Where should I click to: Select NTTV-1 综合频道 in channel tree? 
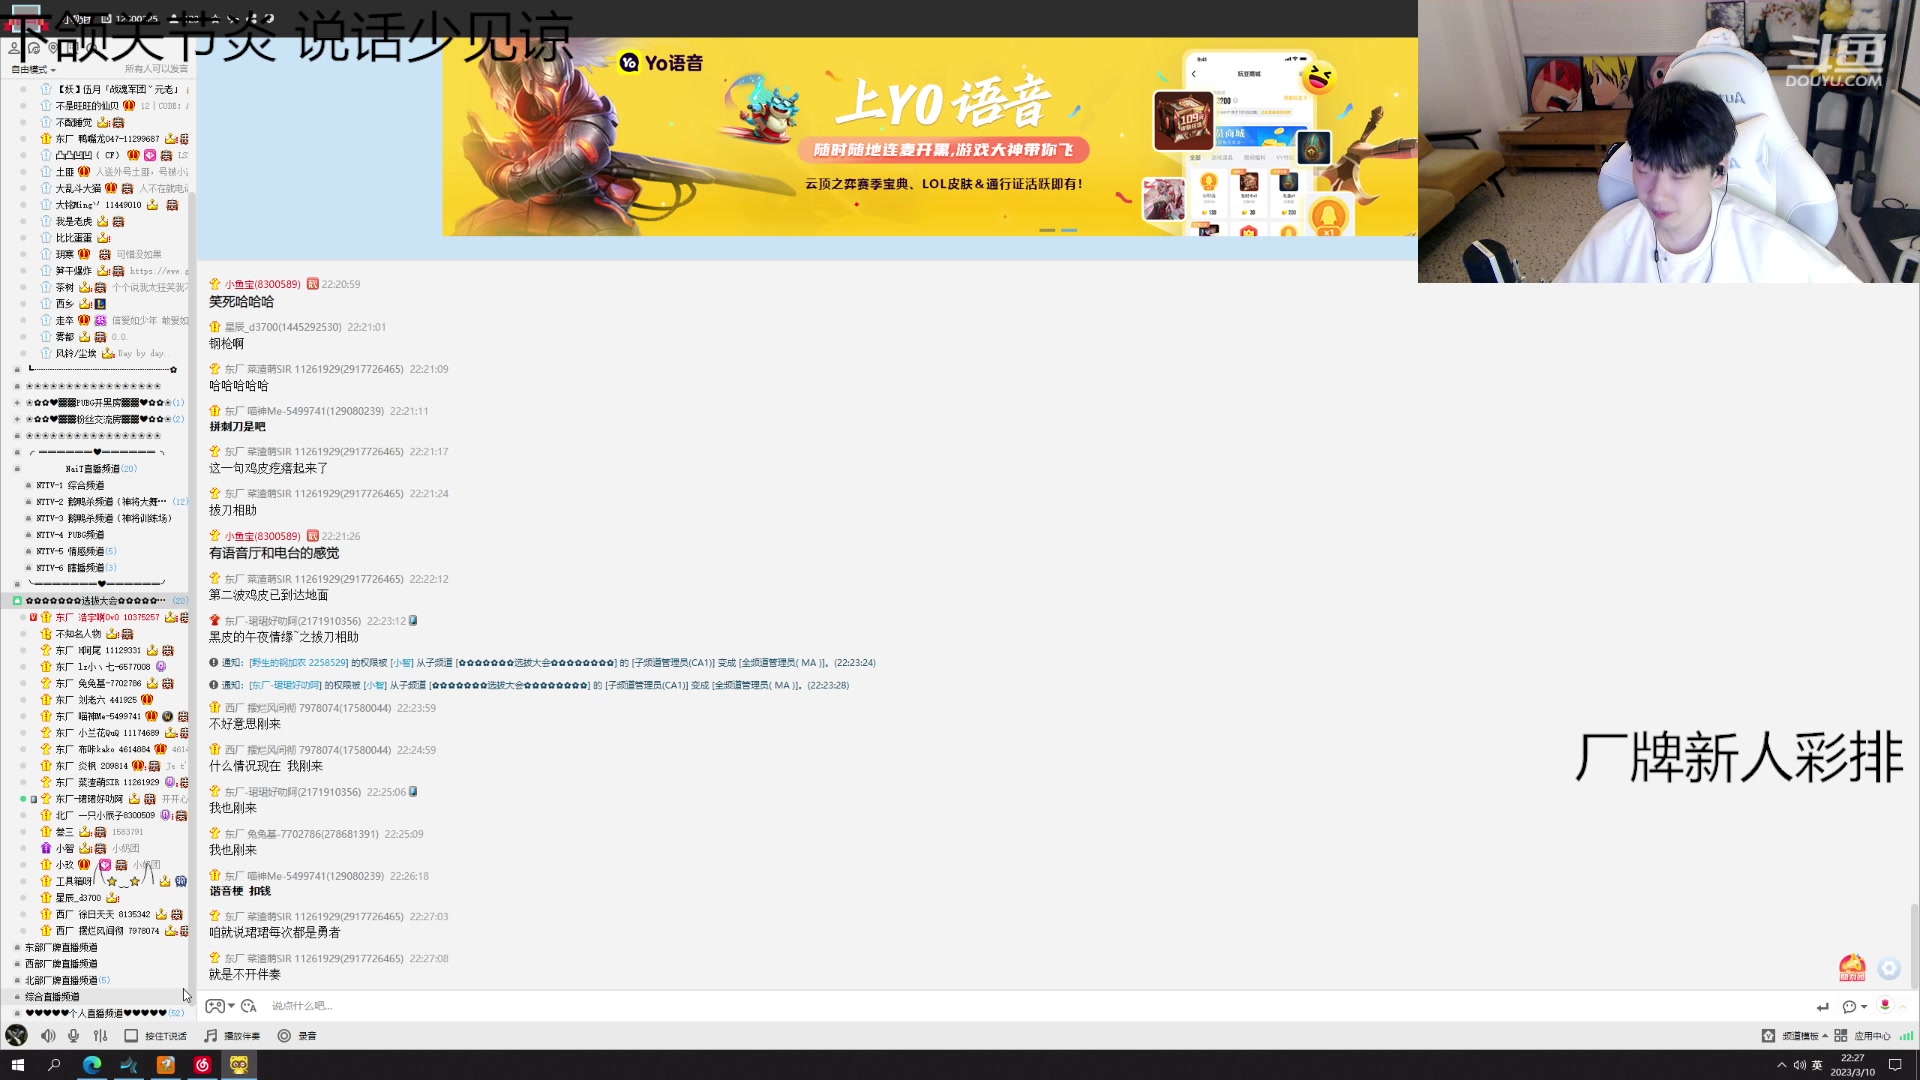70,485
